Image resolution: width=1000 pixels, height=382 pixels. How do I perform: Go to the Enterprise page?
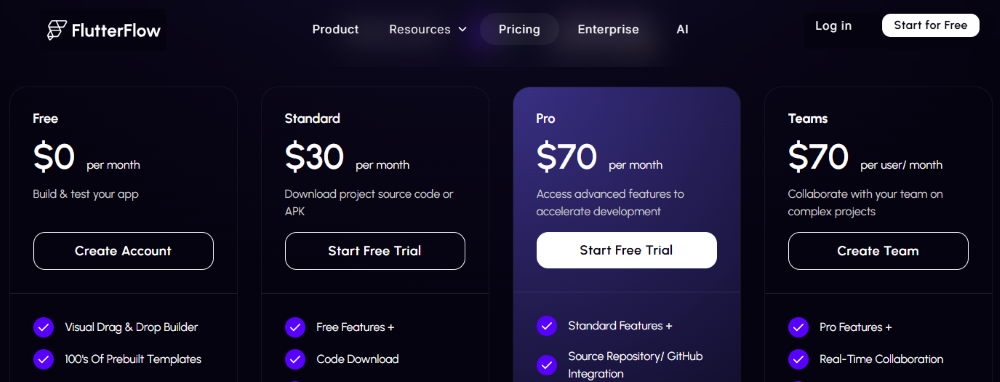click(608, 29)
